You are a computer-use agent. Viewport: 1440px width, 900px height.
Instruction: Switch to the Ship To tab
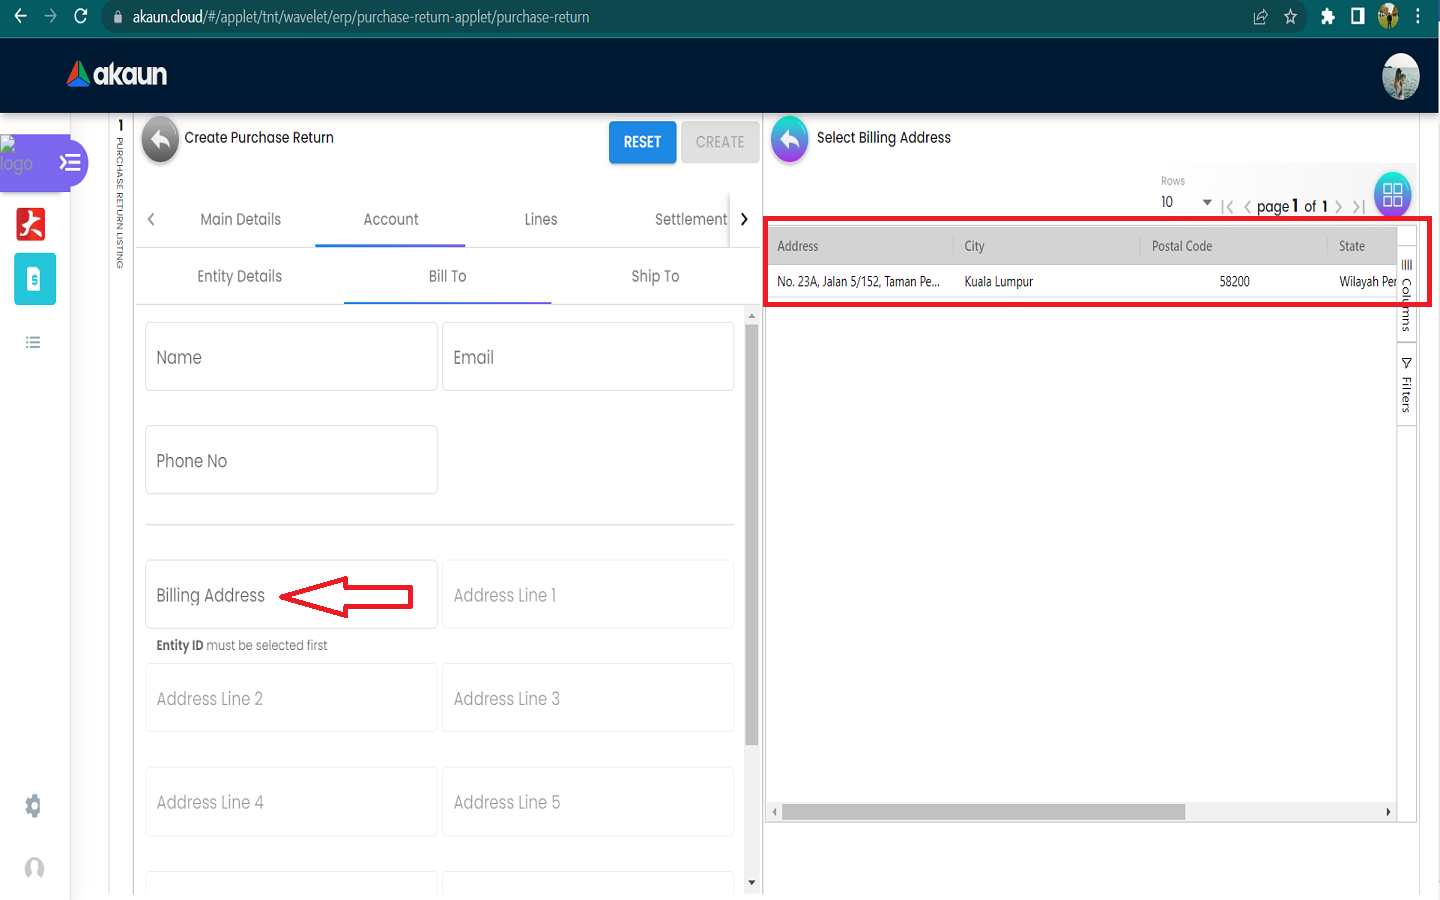pyautogui.click(x=655, y=277)
